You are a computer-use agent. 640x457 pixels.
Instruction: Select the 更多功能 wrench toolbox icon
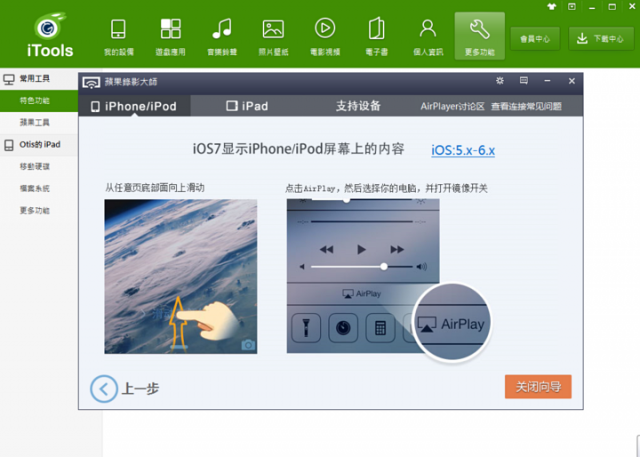coord(480,36)
